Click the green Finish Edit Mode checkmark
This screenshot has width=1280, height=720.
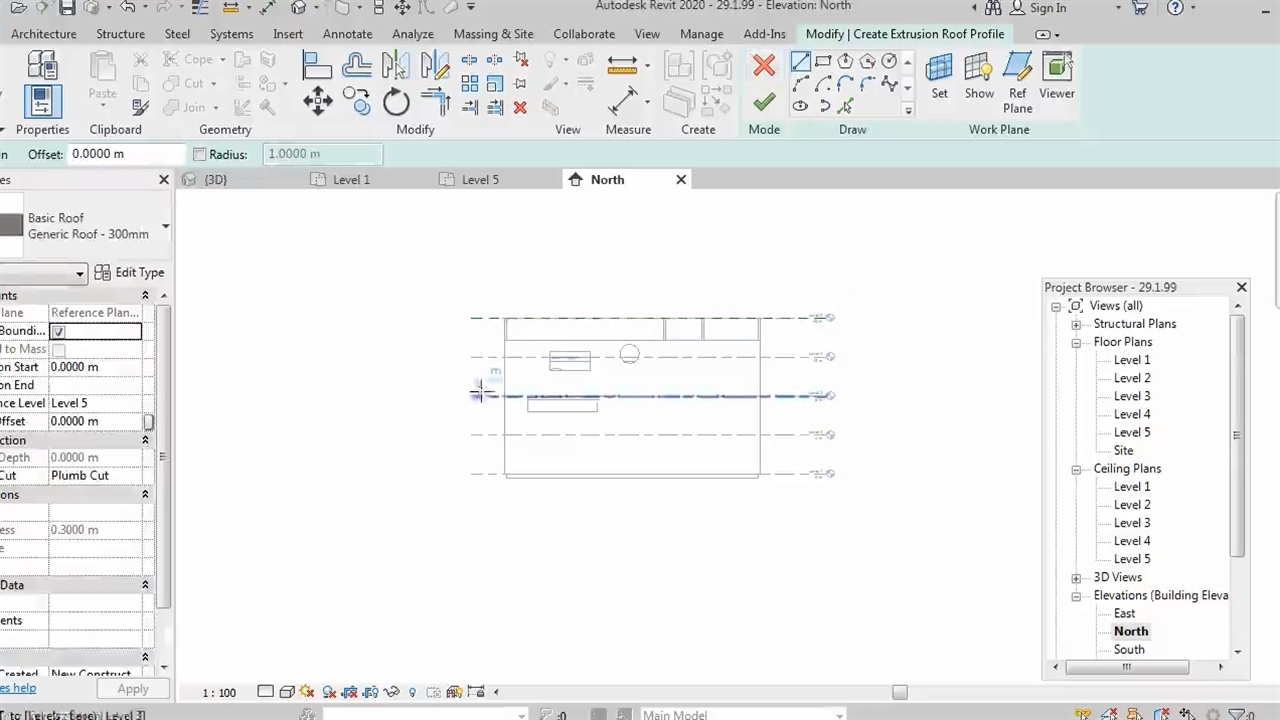764,102
